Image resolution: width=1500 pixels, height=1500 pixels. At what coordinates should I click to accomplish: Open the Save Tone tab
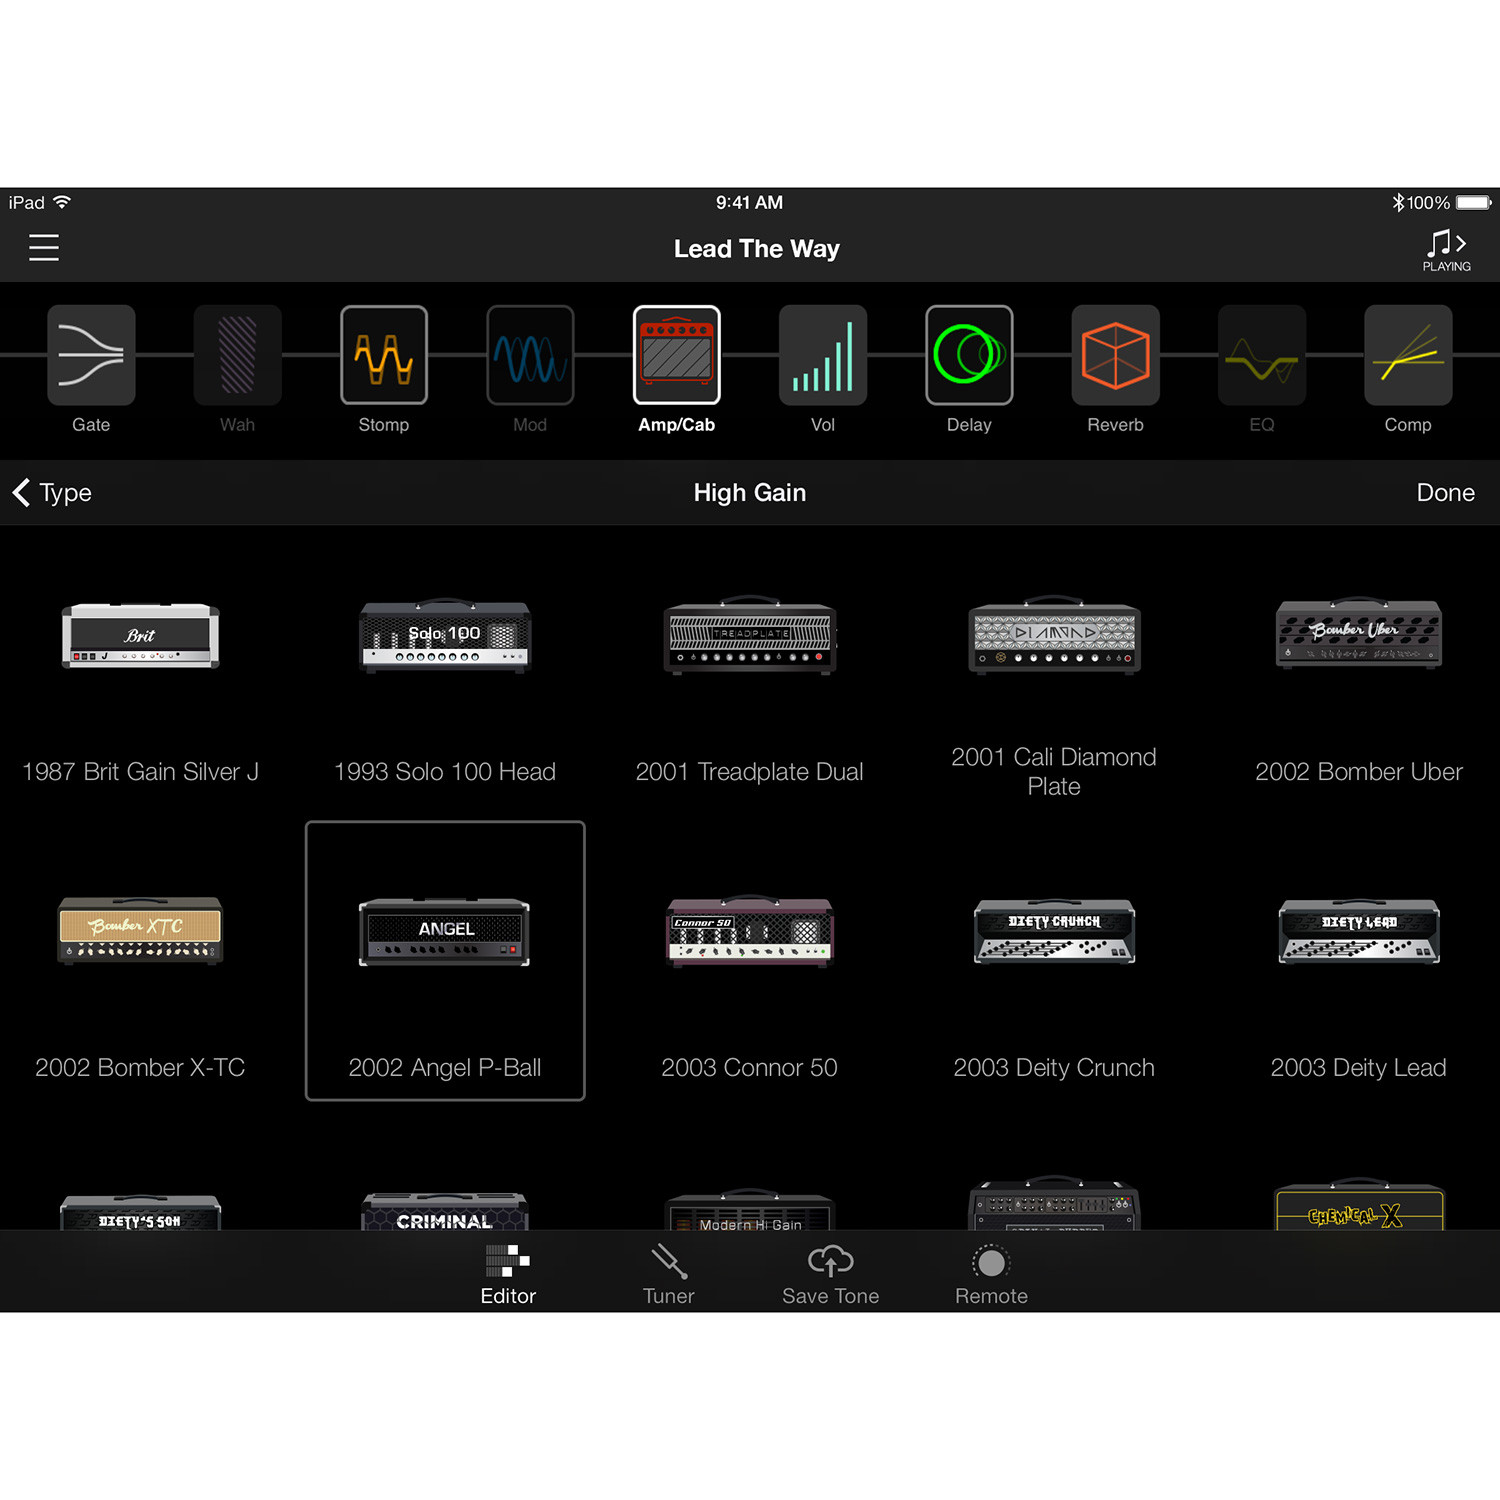(x=830, y=1274)
